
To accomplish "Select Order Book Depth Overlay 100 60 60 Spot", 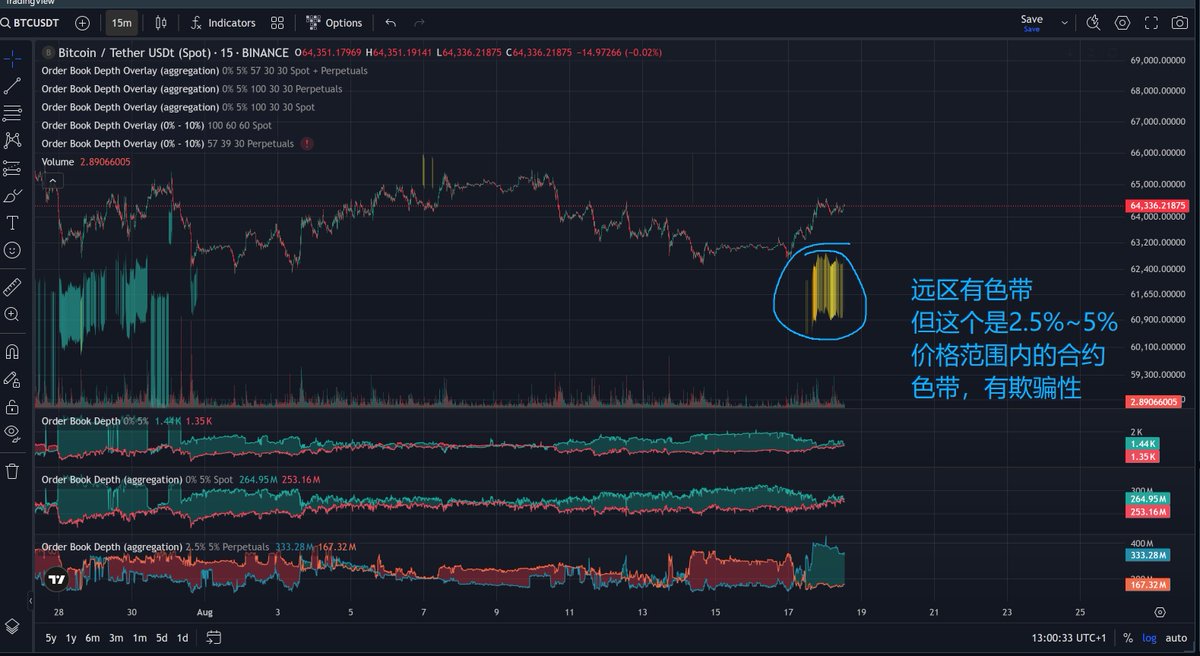I will 156,125.
